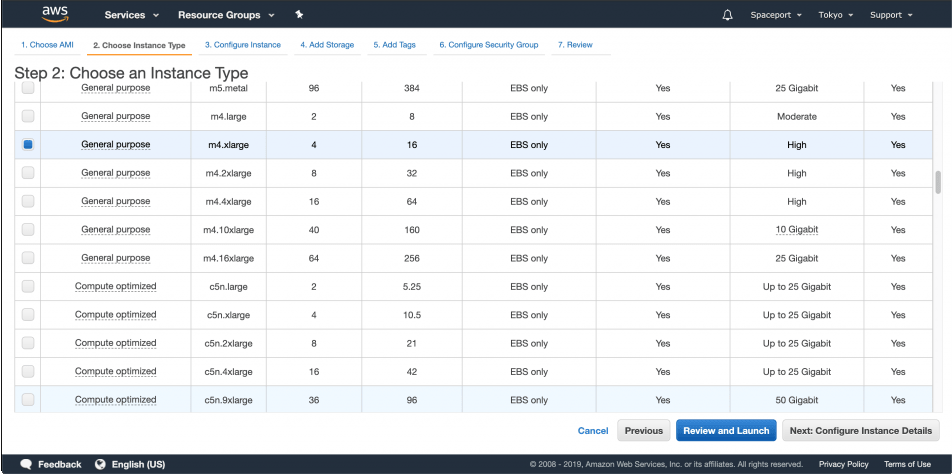Screen dimensions: 952x474
Task: Go to 3. Configure Instance step
Action: (243, 45)
